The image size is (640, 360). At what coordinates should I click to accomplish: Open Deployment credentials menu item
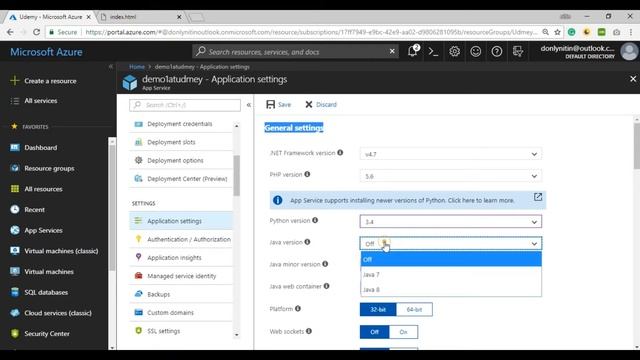pos(181,124)
